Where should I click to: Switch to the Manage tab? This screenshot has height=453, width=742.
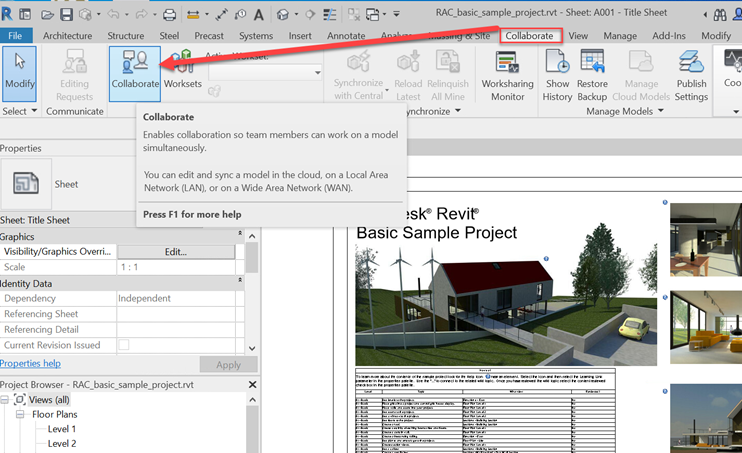click(x=620, y=36)
